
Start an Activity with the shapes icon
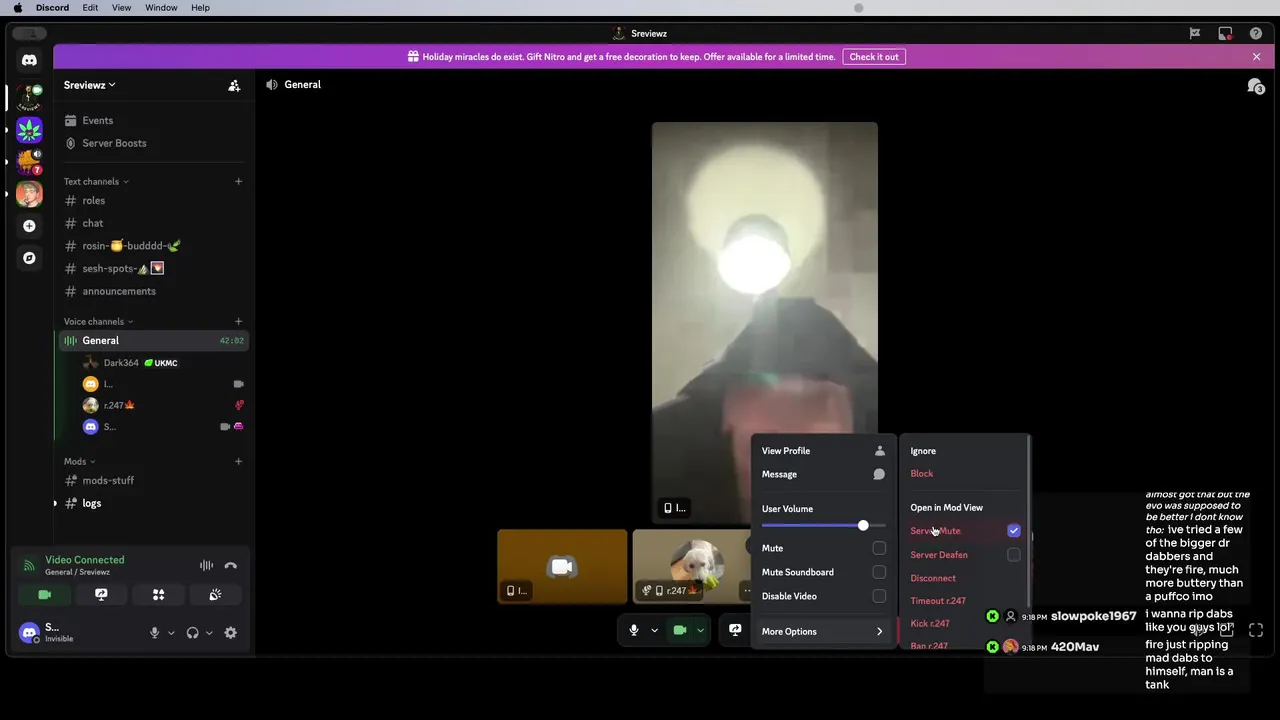tap(158, 594)
